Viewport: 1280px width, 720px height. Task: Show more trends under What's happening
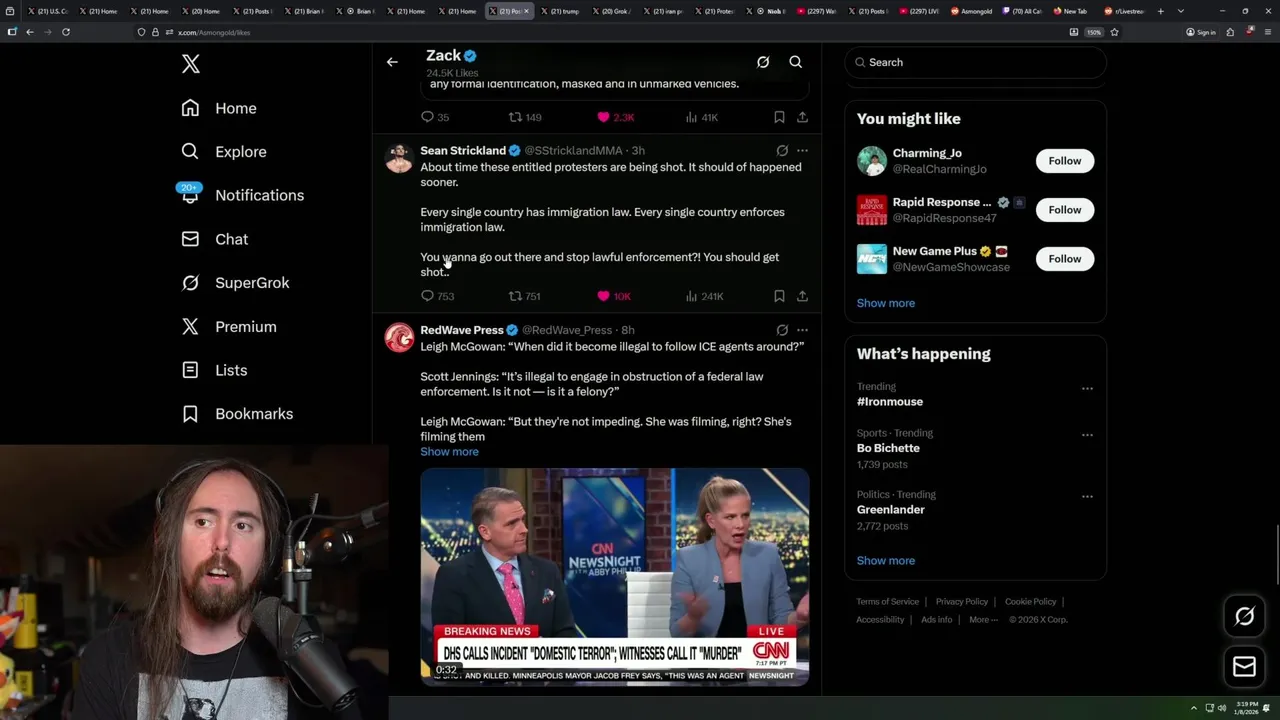tap(886, 561)
